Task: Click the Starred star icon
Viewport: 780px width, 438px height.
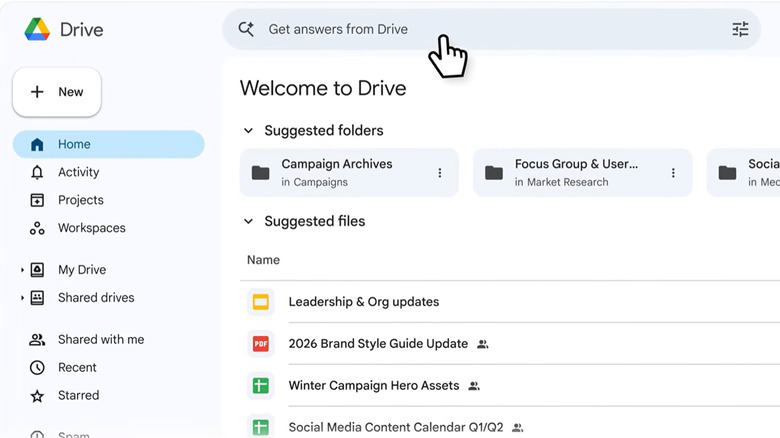Action: coord(37,396)
